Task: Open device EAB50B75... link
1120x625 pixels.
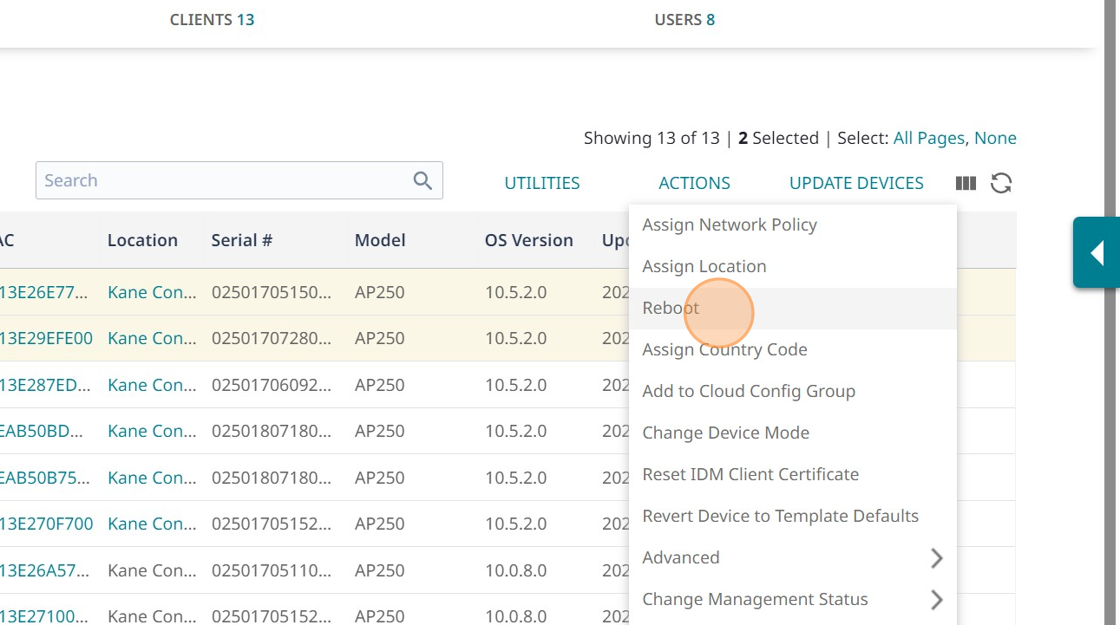Action: tap(45, 478)
